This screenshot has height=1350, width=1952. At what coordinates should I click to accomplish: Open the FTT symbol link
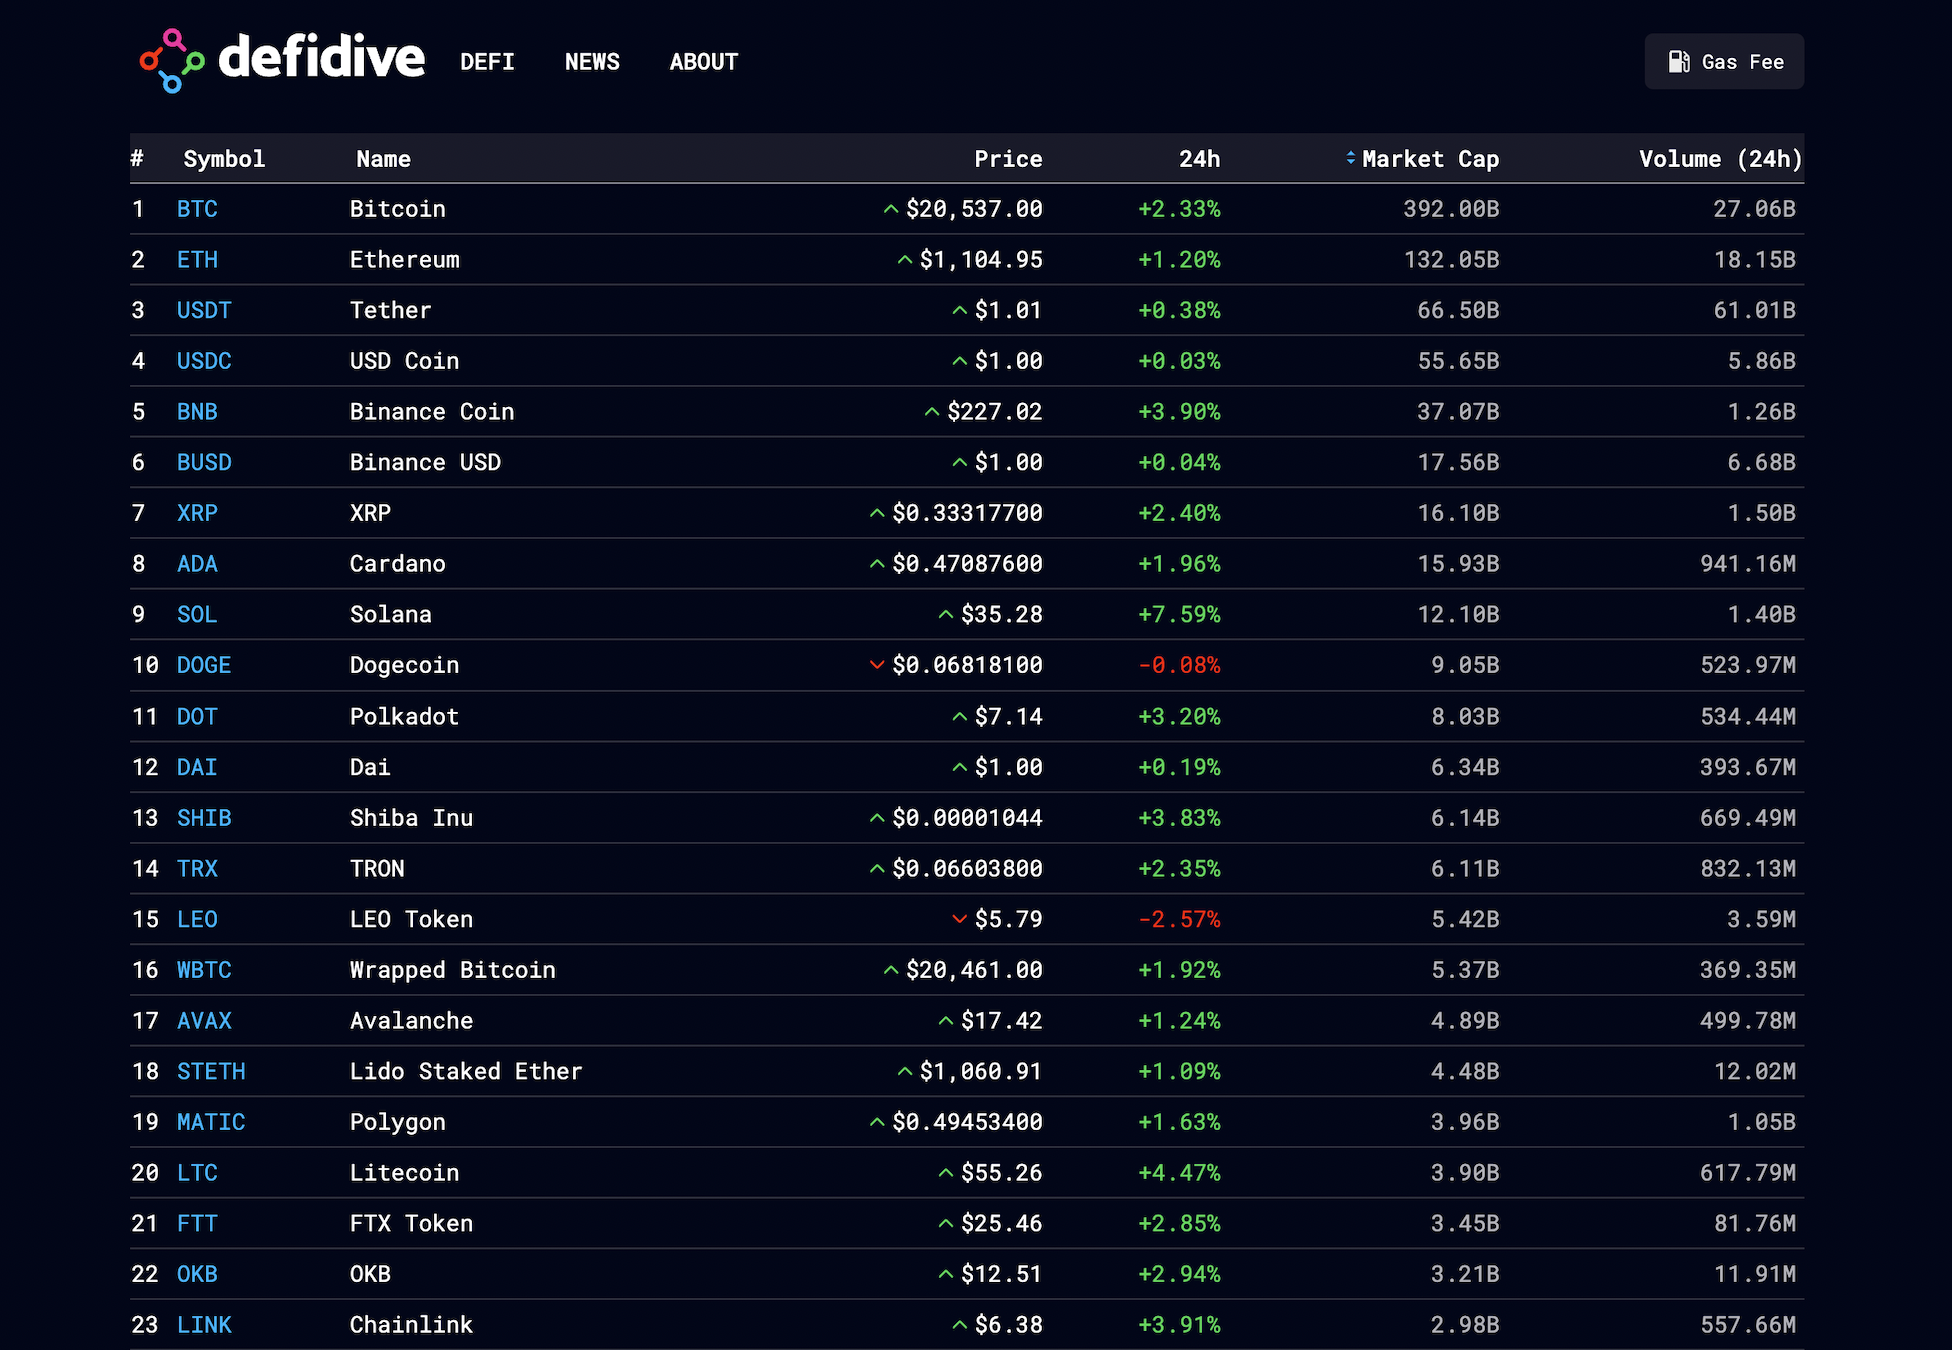pos(197,1223)
